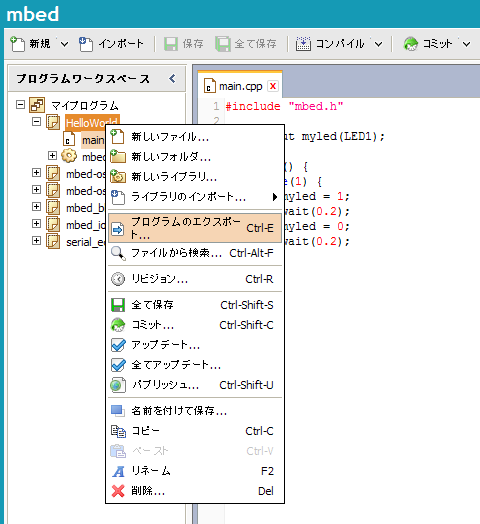Choose コピー from the context menu
The width and height of the screenshot is (480, 524).
195,431
